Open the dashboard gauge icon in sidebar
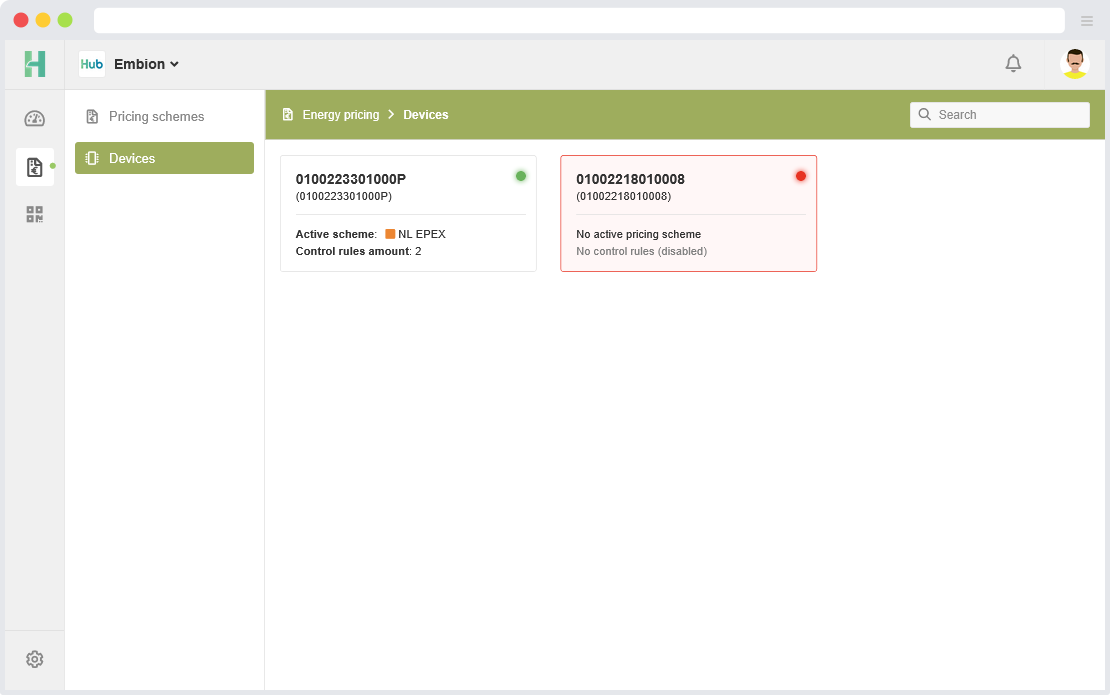The image size is (1110, 695). tap(35, 119)
